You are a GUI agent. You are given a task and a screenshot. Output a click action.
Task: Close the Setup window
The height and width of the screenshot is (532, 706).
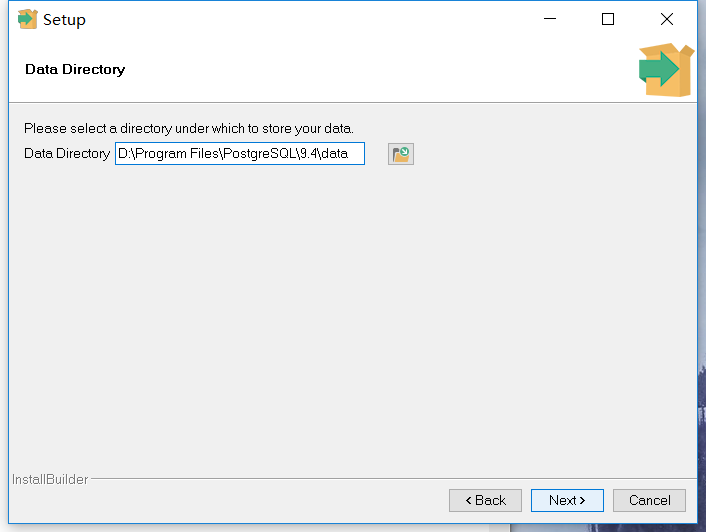(667, 19)
